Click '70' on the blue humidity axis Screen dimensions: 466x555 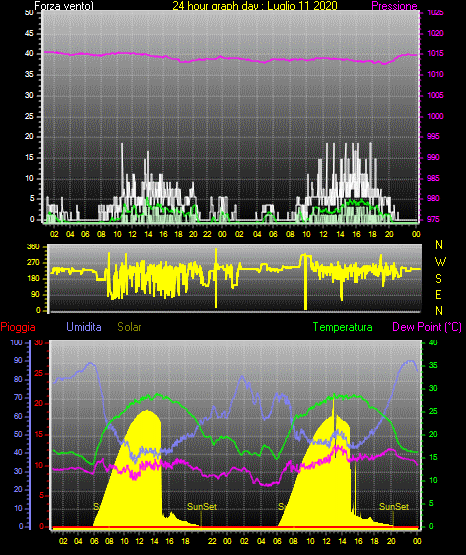pyautogui.click(x=18, y=397)
